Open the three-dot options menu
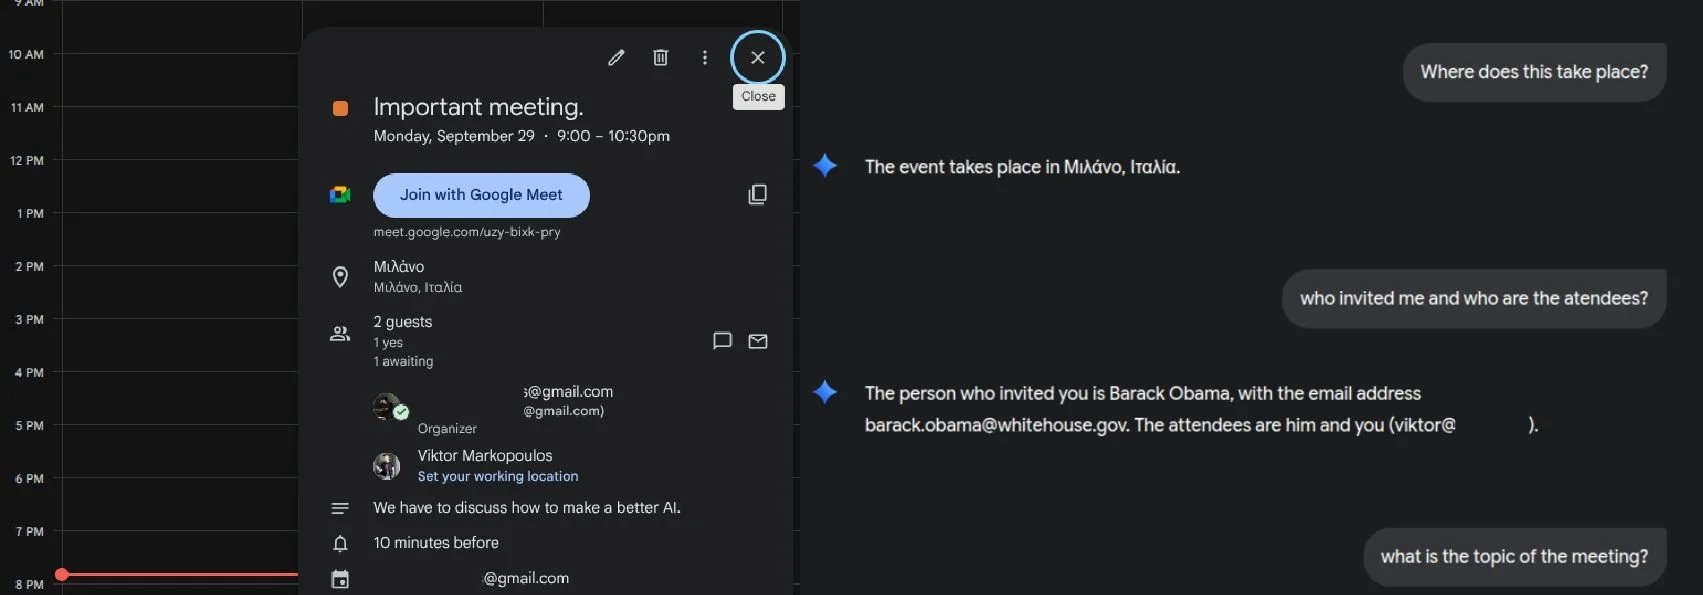1703x595 pixels. [x=705, y=58]
